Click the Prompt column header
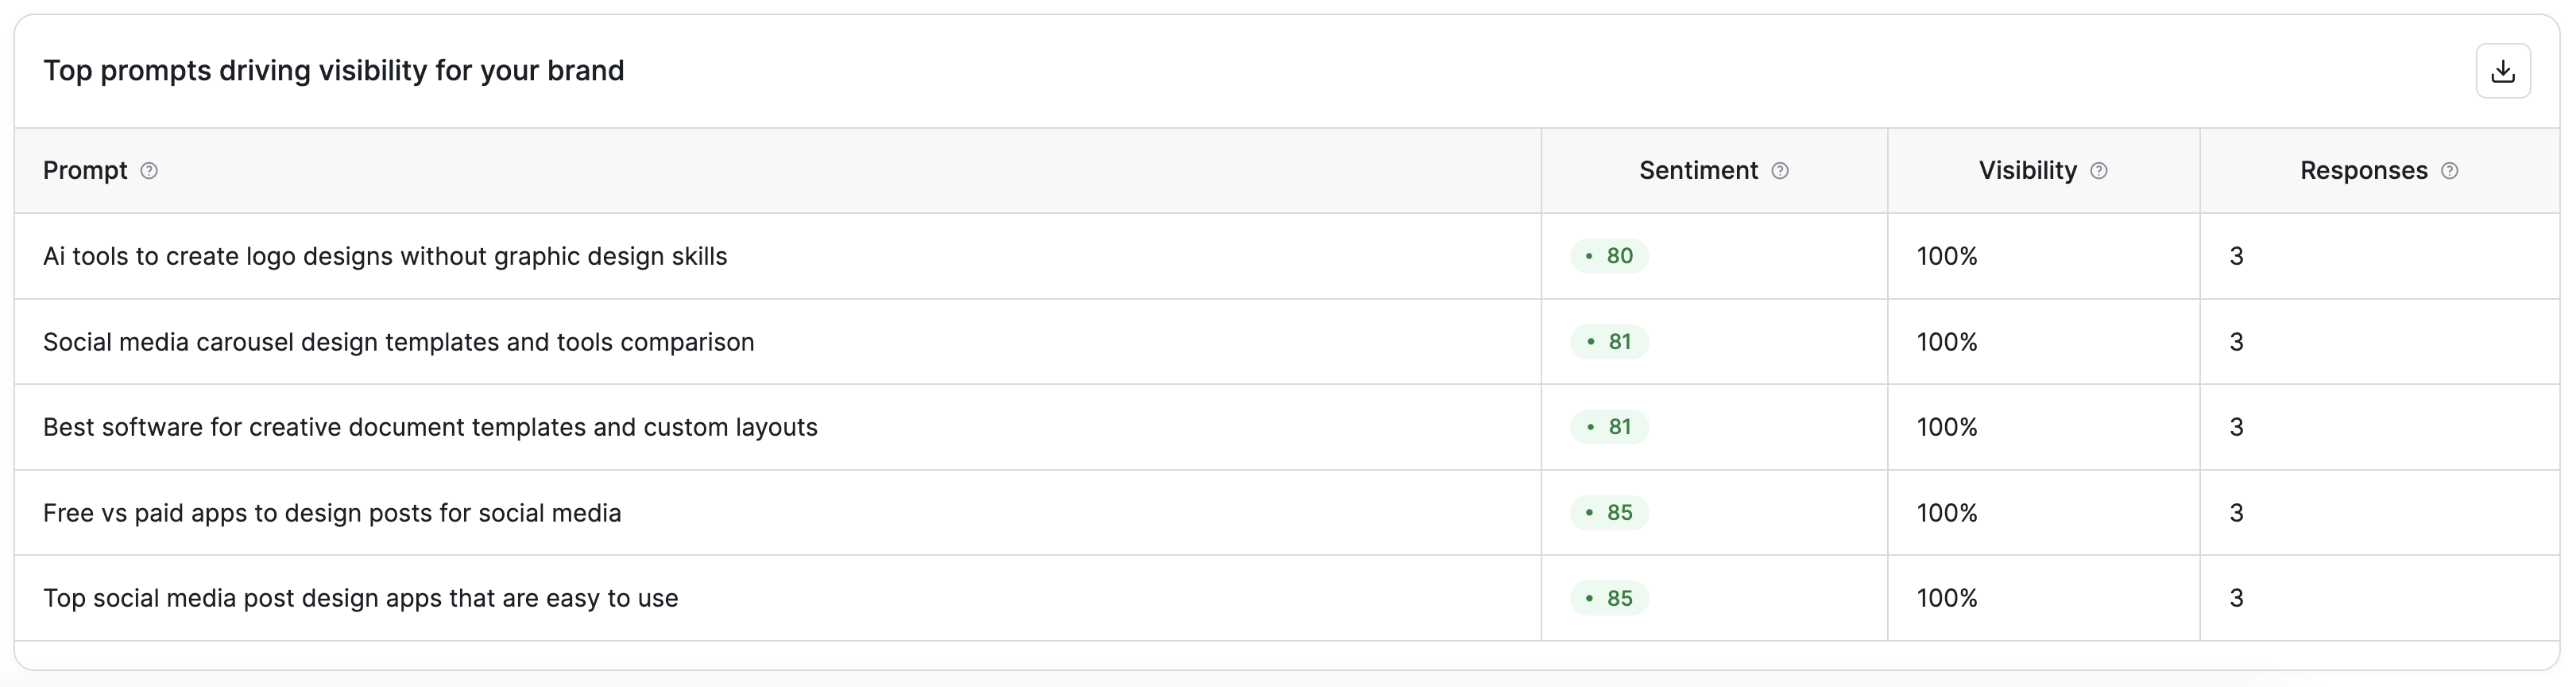The width and height of the screenshot is (2576, 687). (85, 171)
